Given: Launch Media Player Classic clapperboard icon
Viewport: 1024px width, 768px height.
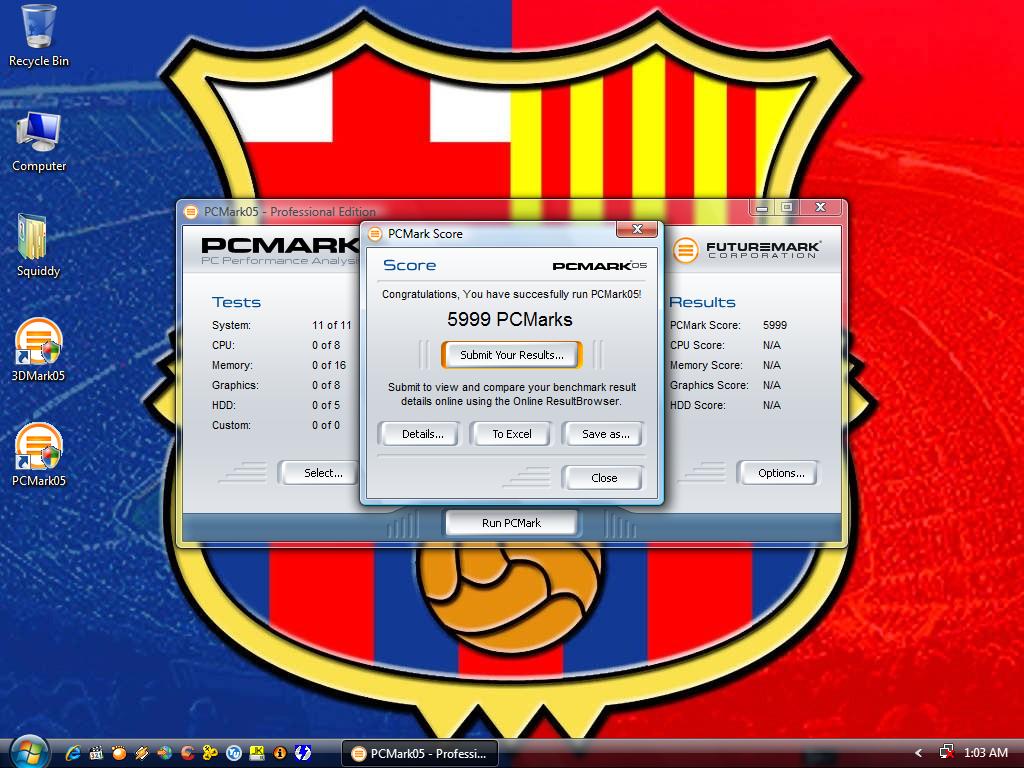Looking at the screenshot, I should click(96, 753).
